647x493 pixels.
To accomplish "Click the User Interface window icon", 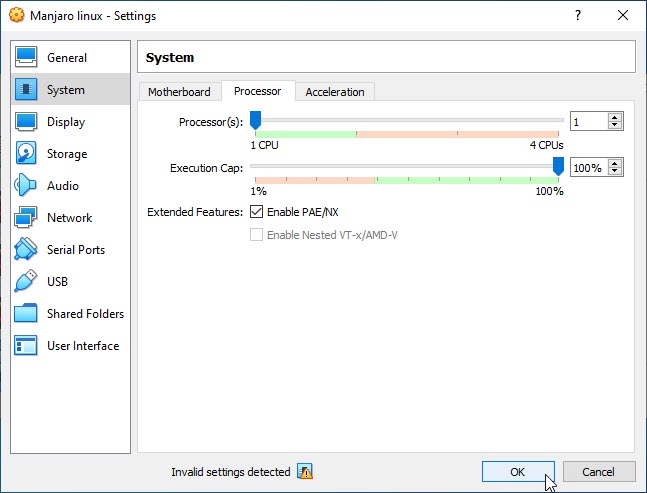I will pos(26,345).
